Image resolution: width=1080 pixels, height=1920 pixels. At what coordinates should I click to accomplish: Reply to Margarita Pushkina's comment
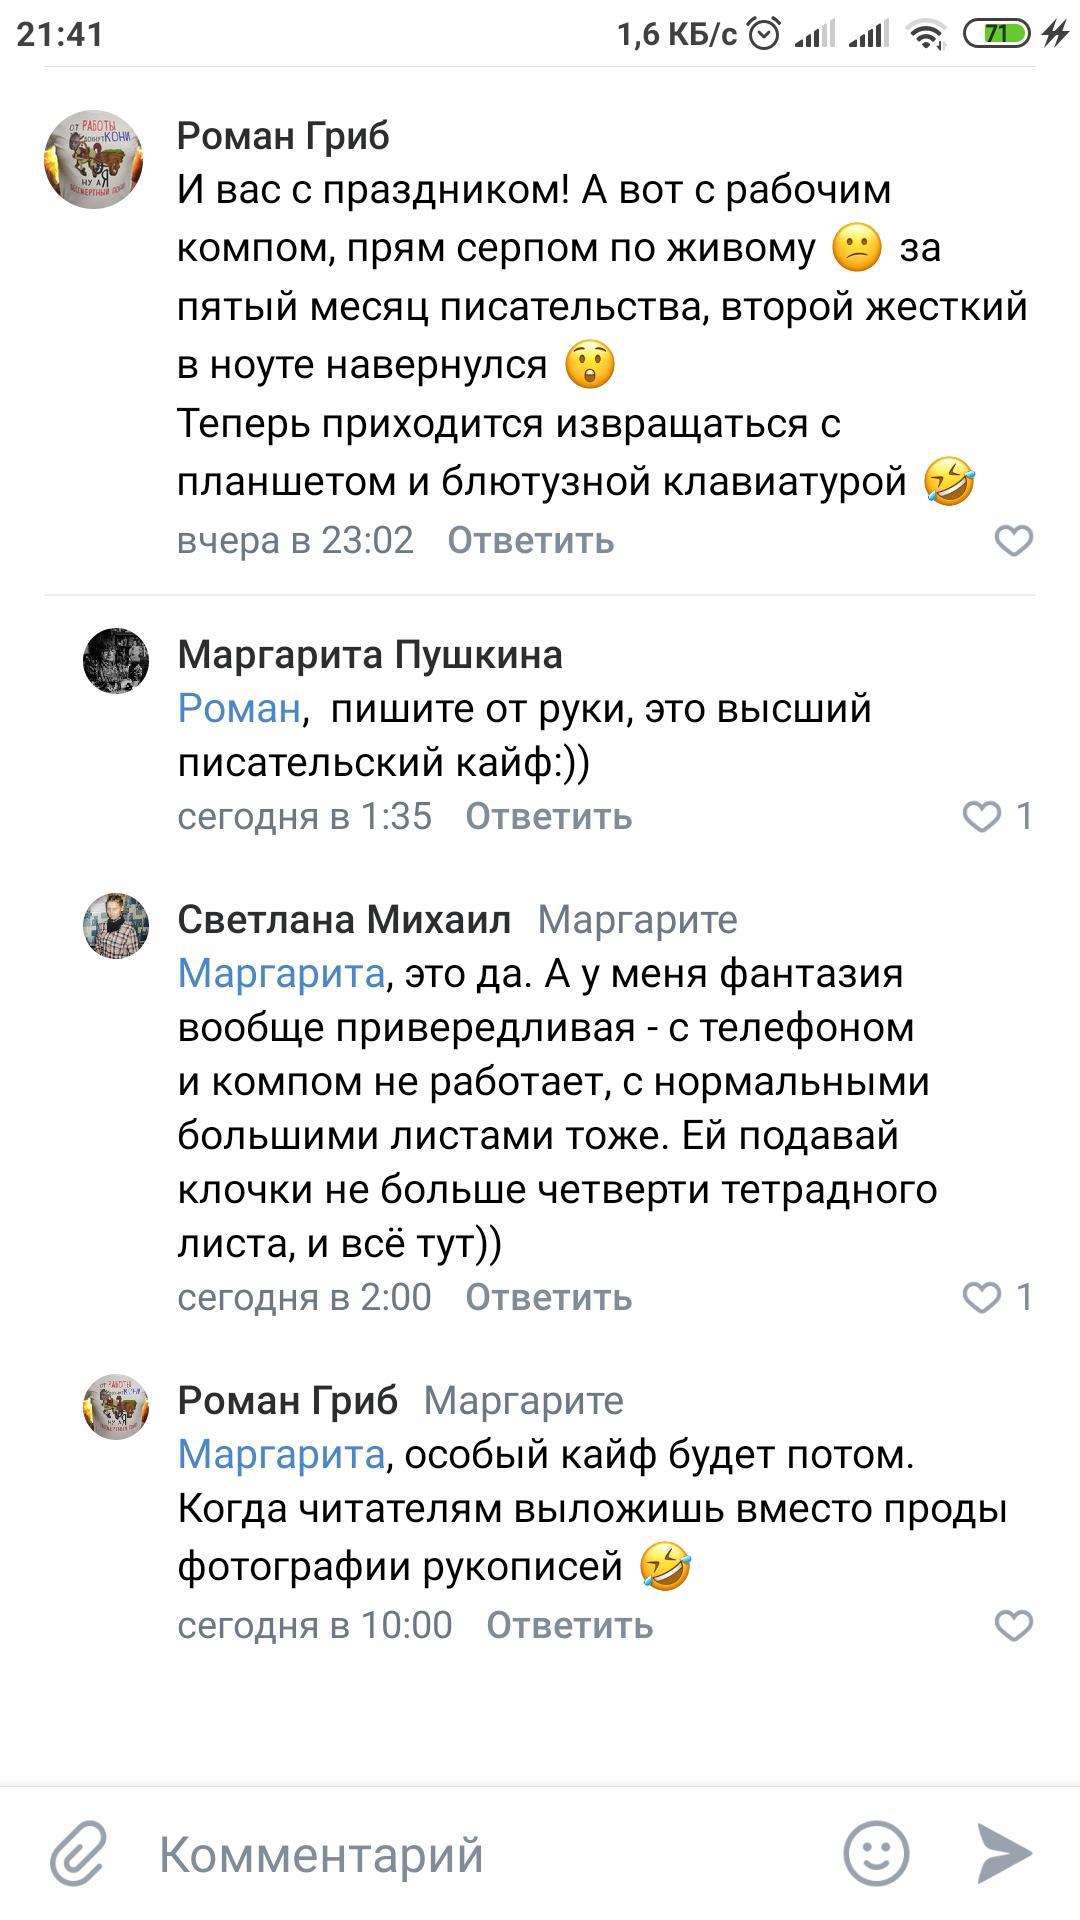548,817
